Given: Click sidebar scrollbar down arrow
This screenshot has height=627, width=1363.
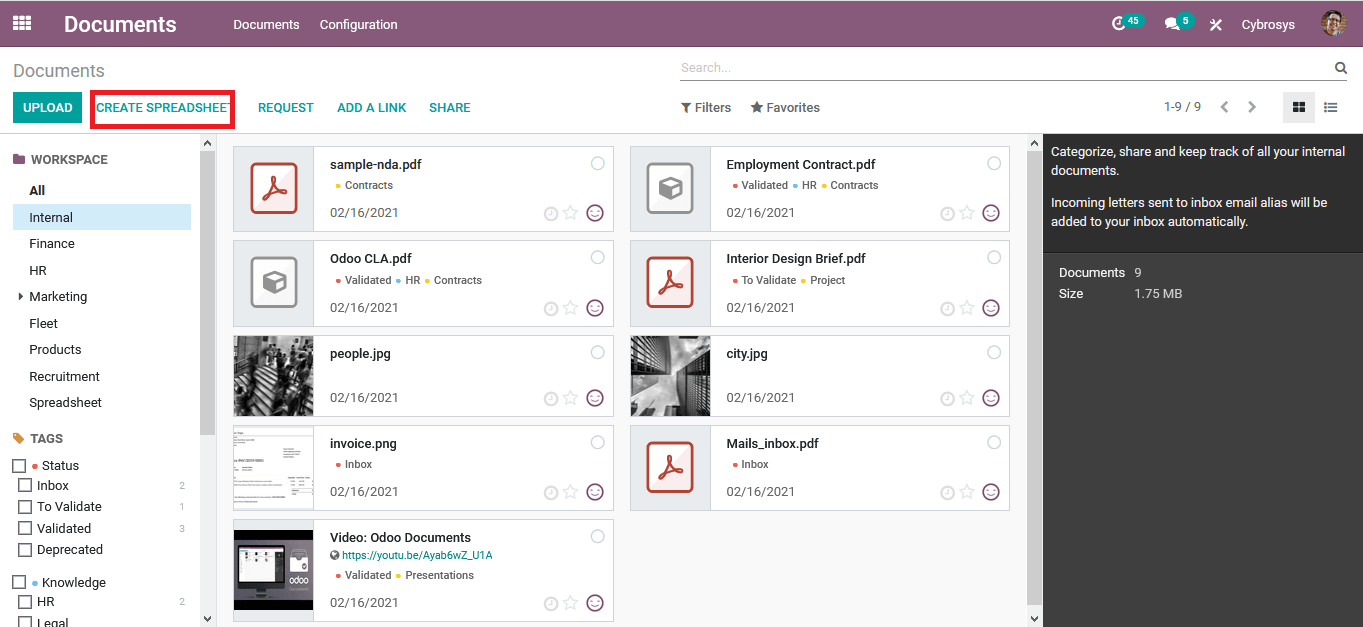Looking at the screenshot, I should tap(208, 618).
